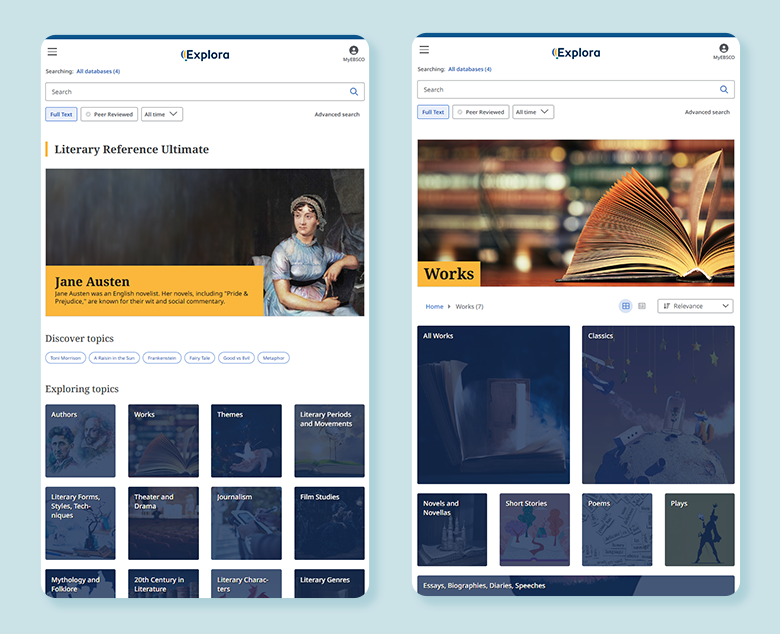Click MyEBSCO profile icon on Works screen

pos(723,50)
